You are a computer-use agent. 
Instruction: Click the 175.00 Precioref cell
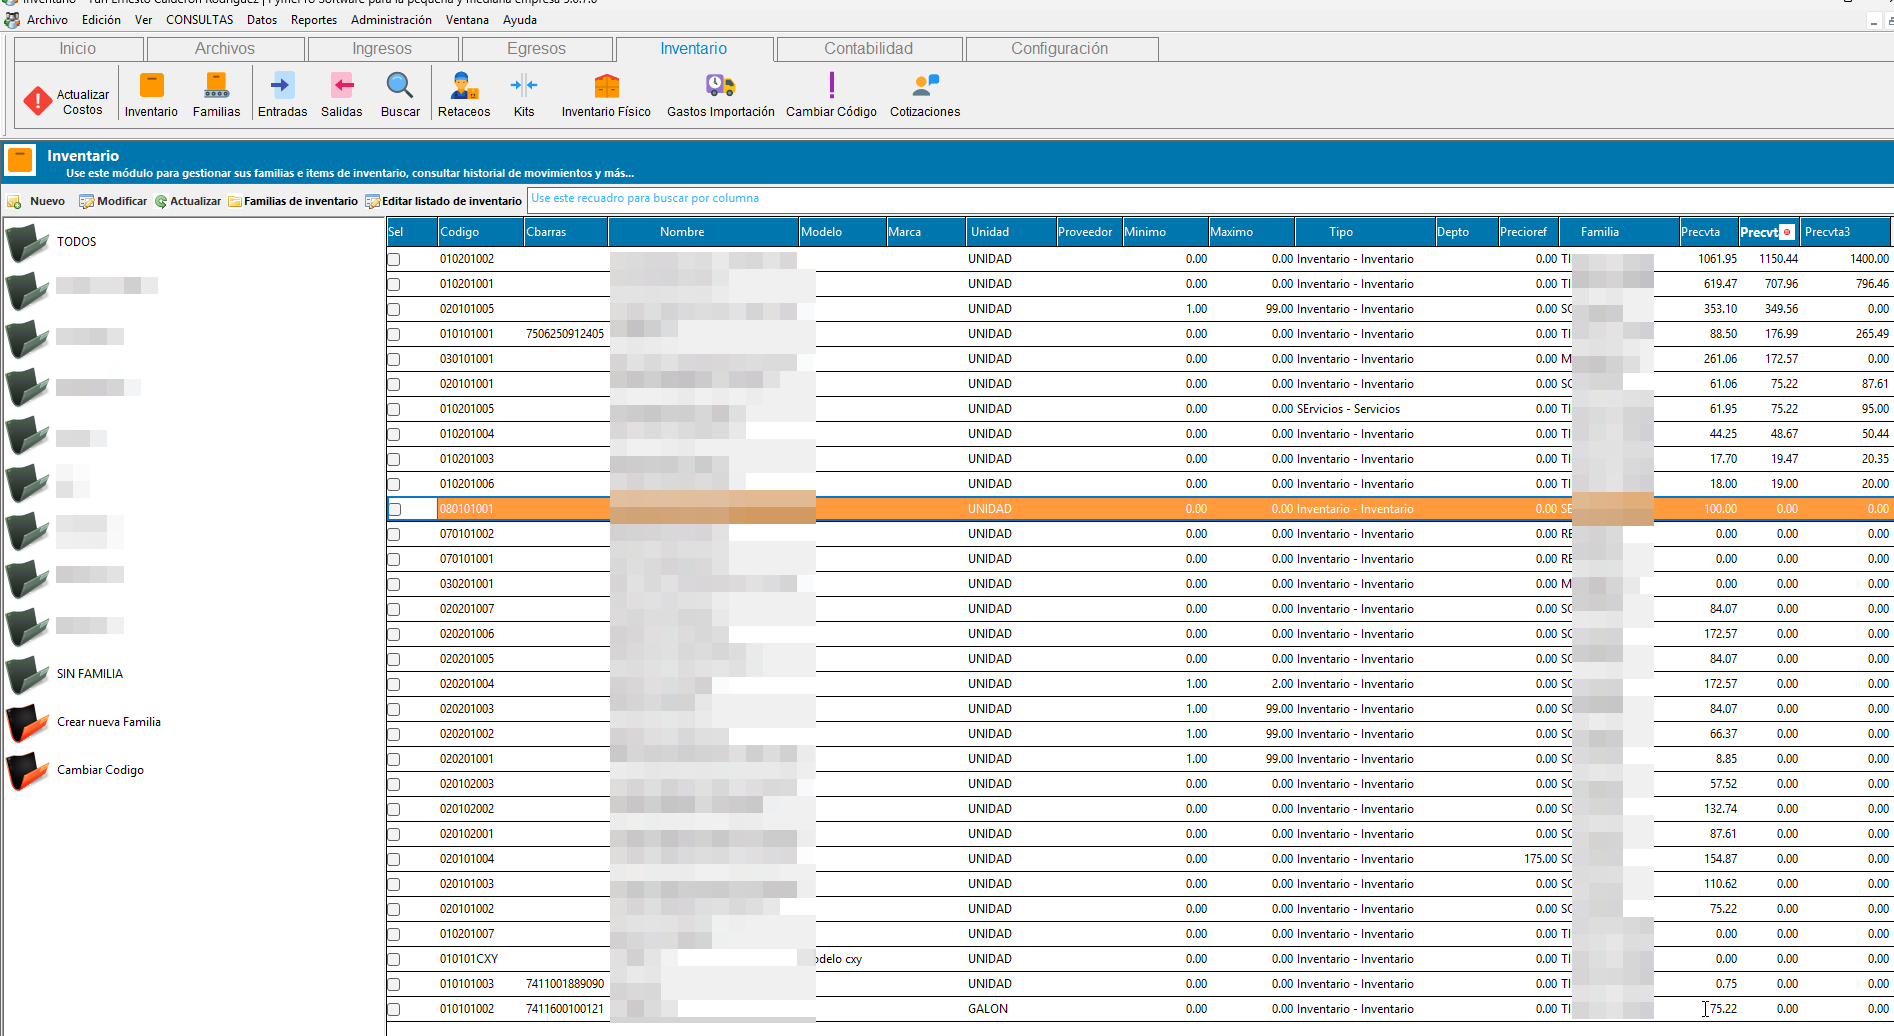point(1540,859)
